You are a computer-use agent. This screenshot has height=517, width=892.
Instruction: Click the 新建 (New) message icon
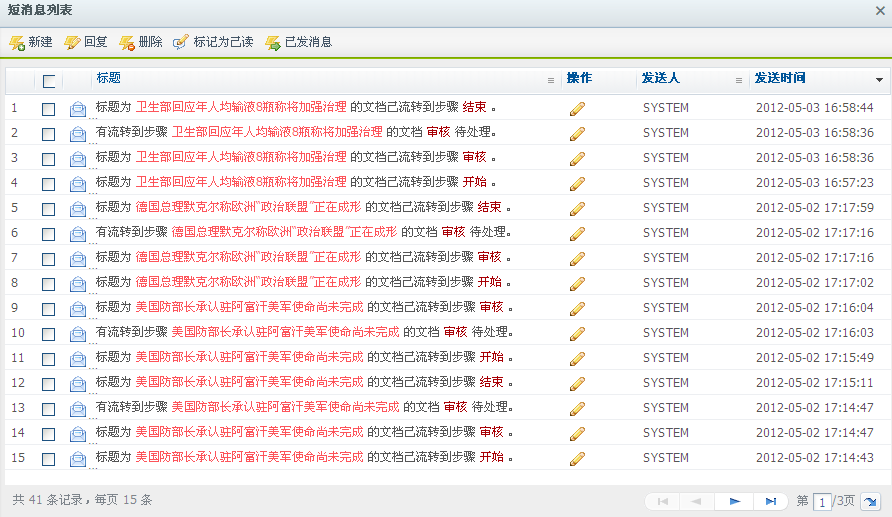click(17, 43)
